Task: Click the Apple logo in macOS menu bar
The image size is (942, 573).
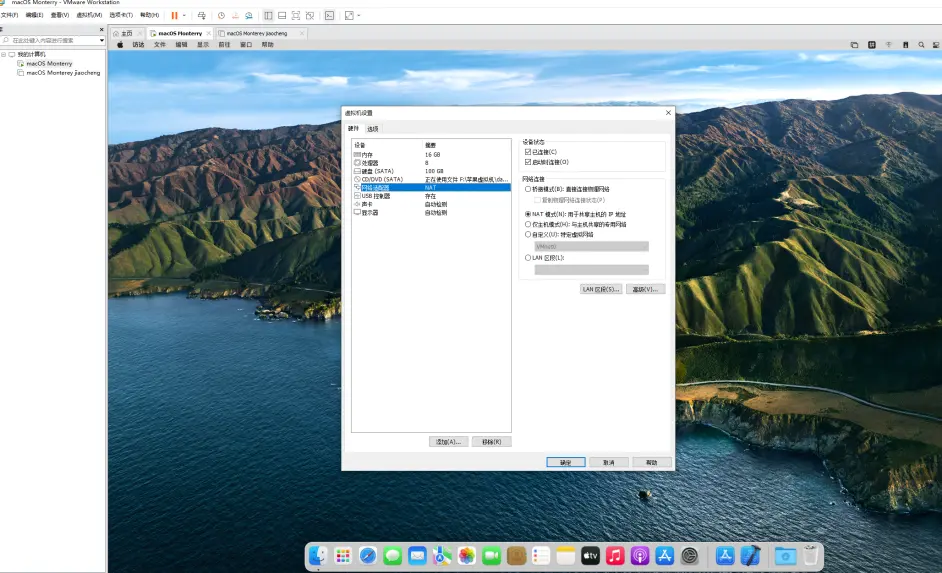Action: [x=120, y=45]
